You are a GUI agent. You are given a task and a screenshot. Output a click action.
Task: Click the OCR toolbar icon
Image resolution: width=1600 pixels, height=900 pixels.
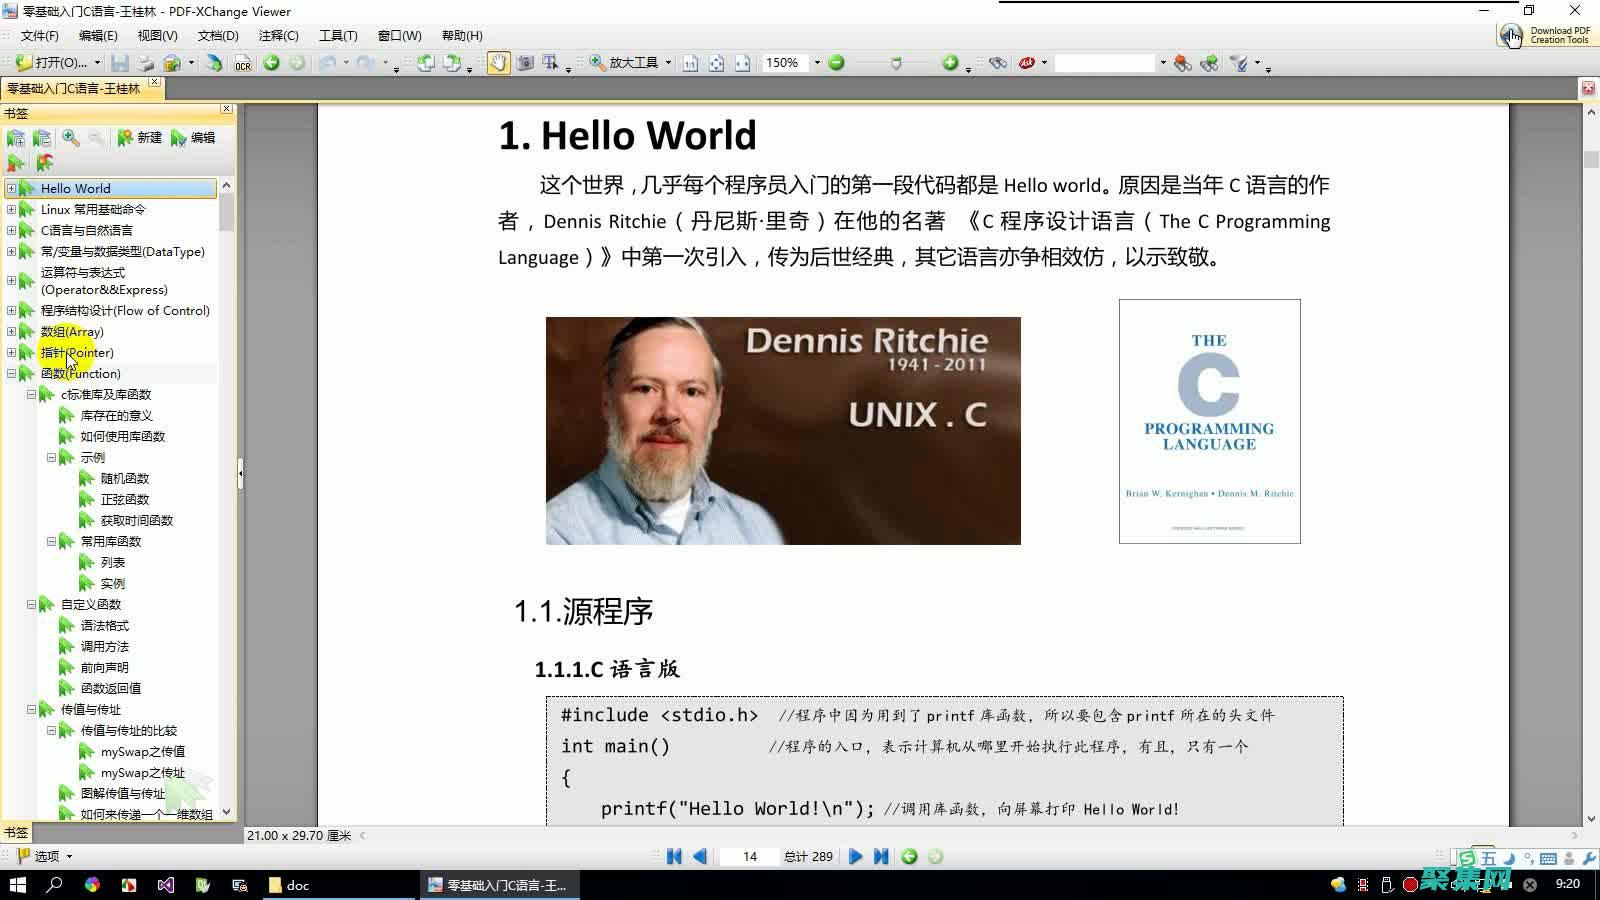242,63
